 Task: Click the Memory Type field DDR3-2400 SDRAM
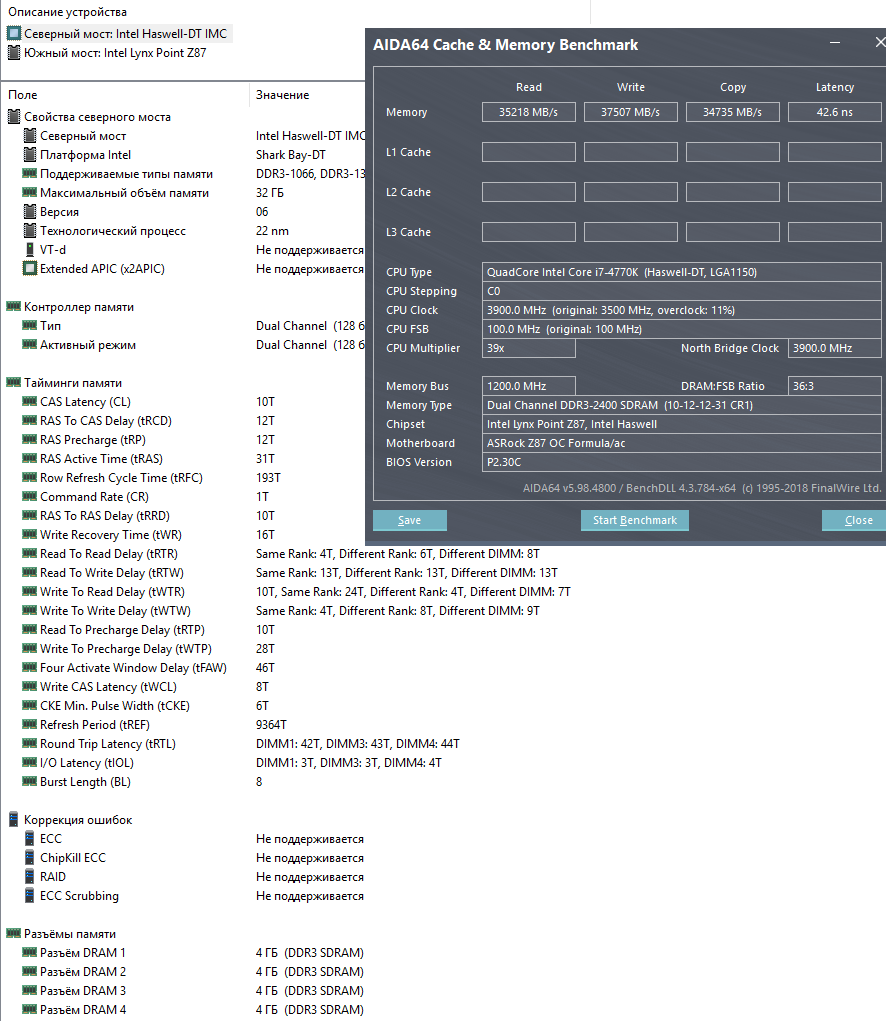click(x=682, y=405)
